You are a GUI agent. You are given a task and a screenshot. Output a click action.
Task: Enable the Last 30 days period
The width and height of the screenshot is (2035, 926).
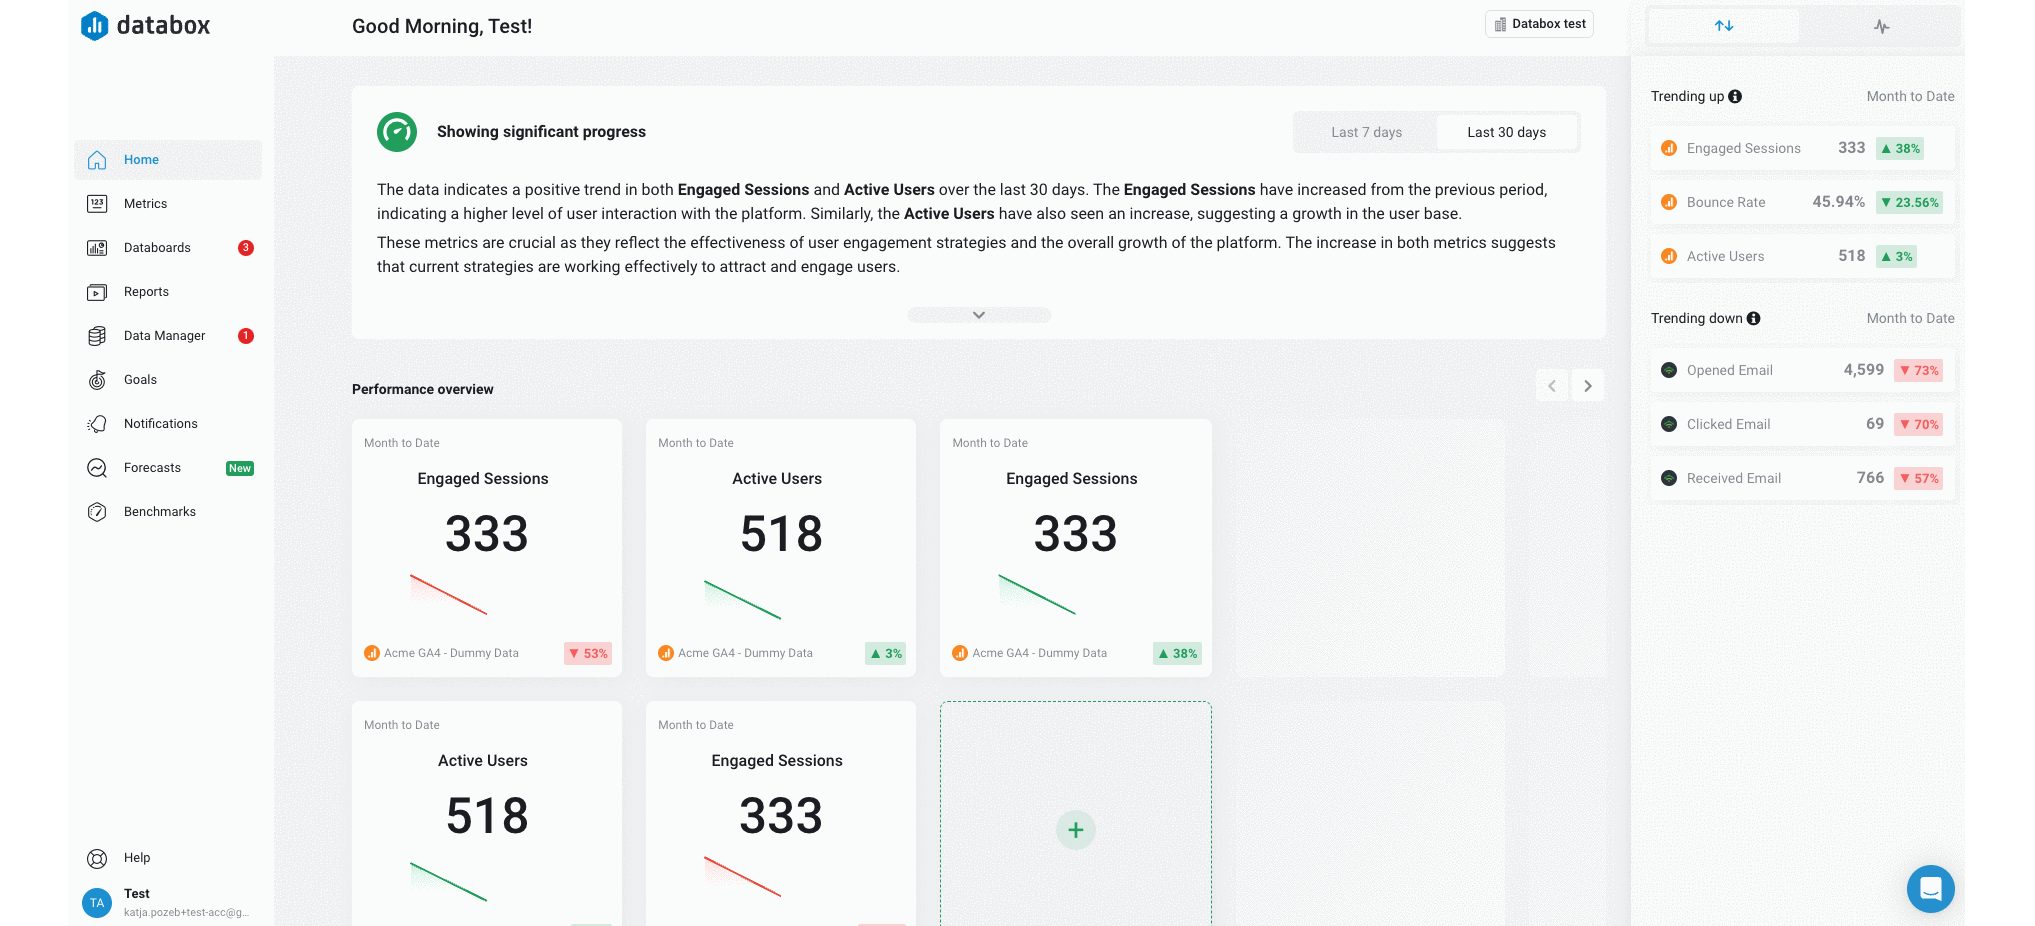[1507, 131]
